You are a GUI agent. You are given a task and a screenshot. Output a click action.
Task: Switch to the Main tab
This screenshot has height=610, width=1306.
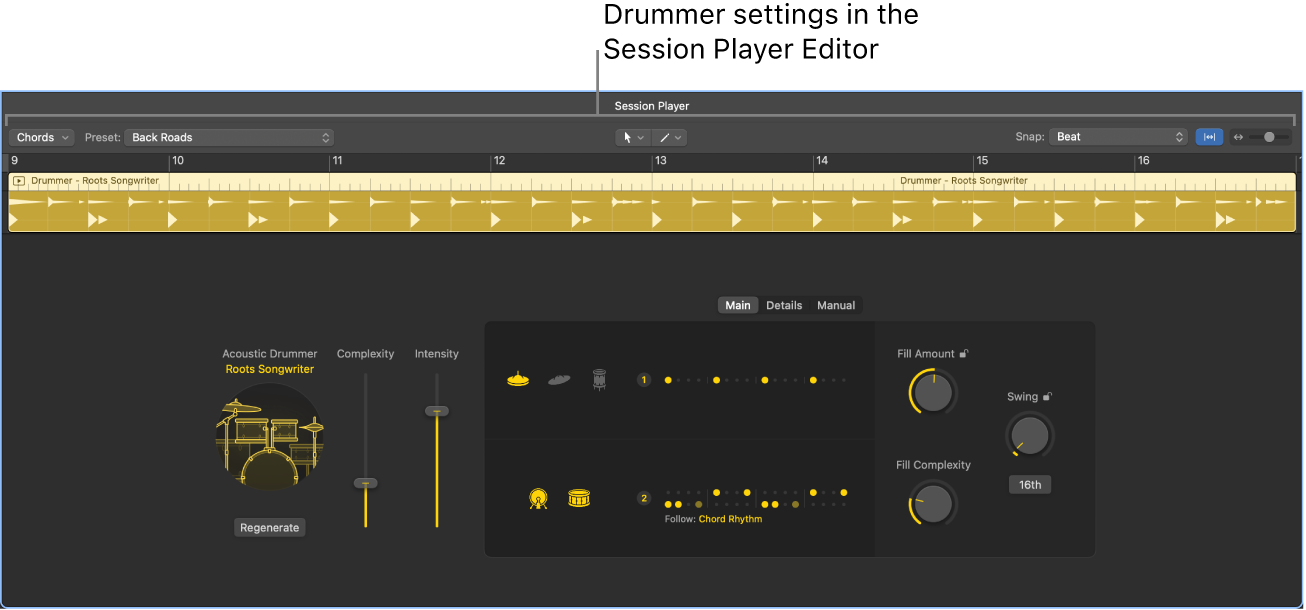click(x=738, y=305)
